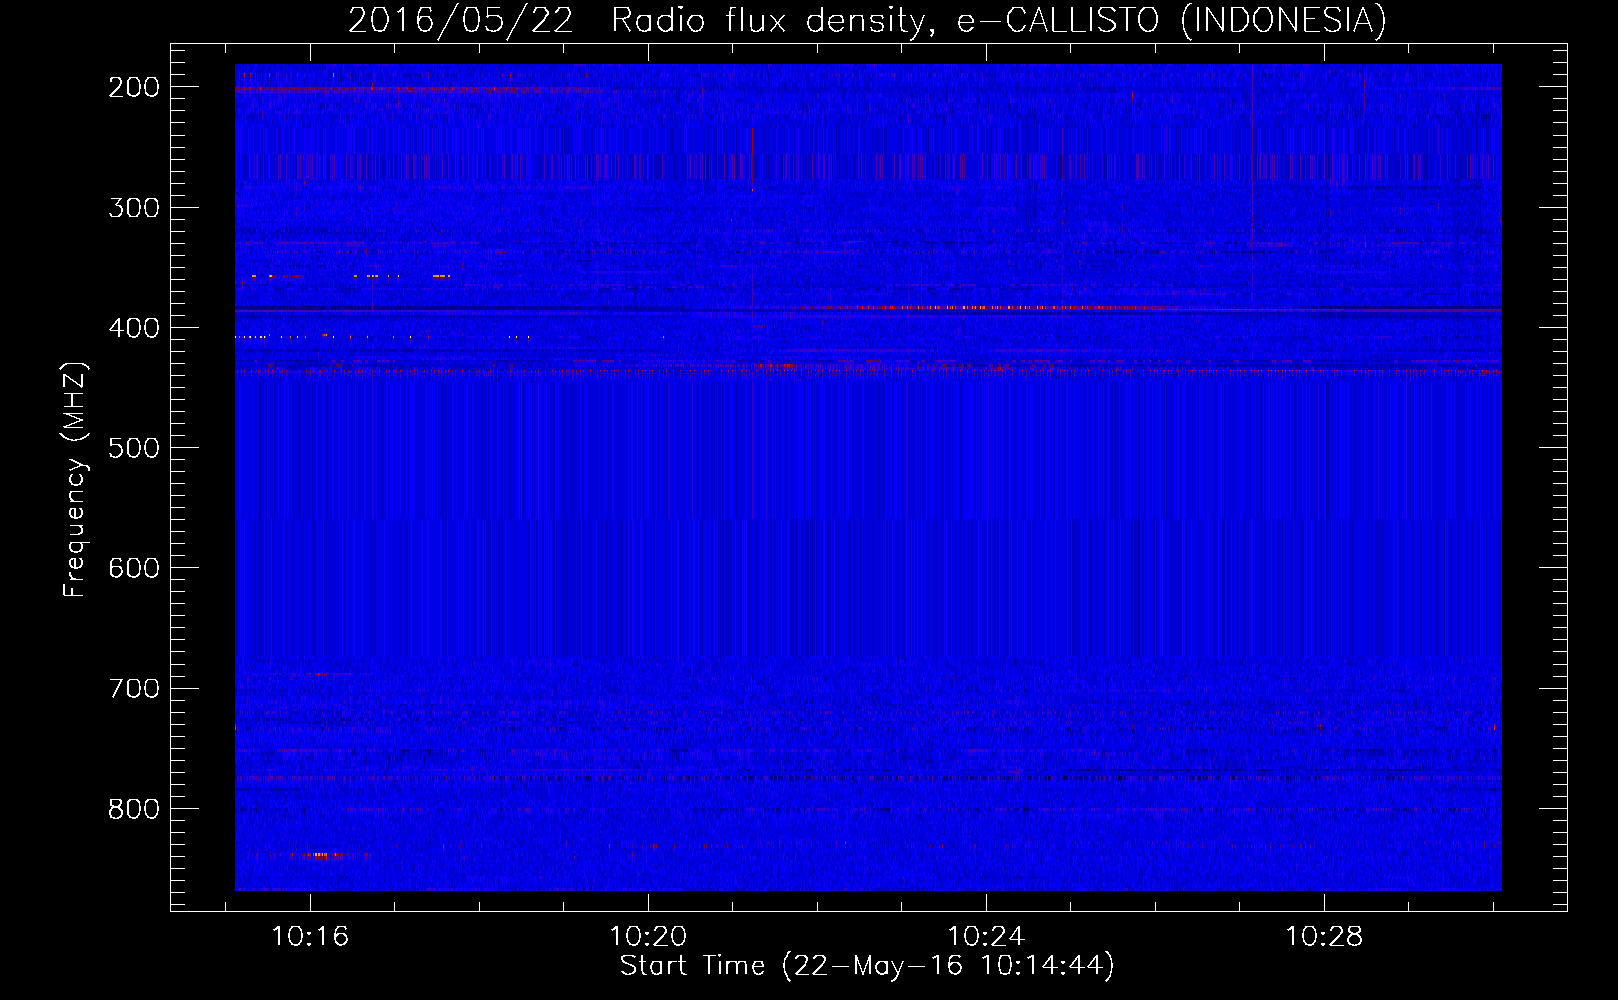
Task: Click the 500 frequency tick label
Action: click(134, 448)
